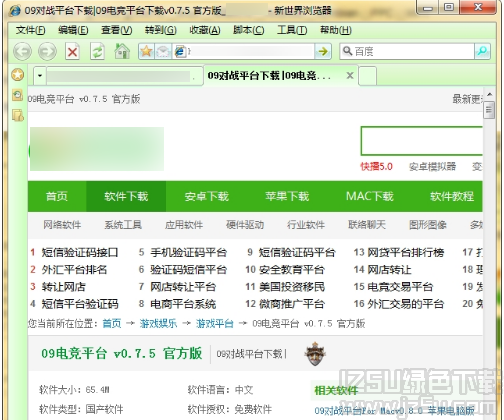Open the 收藏(A) menu
This screenshot has height=420, width=504.
(x=205, y=30)
